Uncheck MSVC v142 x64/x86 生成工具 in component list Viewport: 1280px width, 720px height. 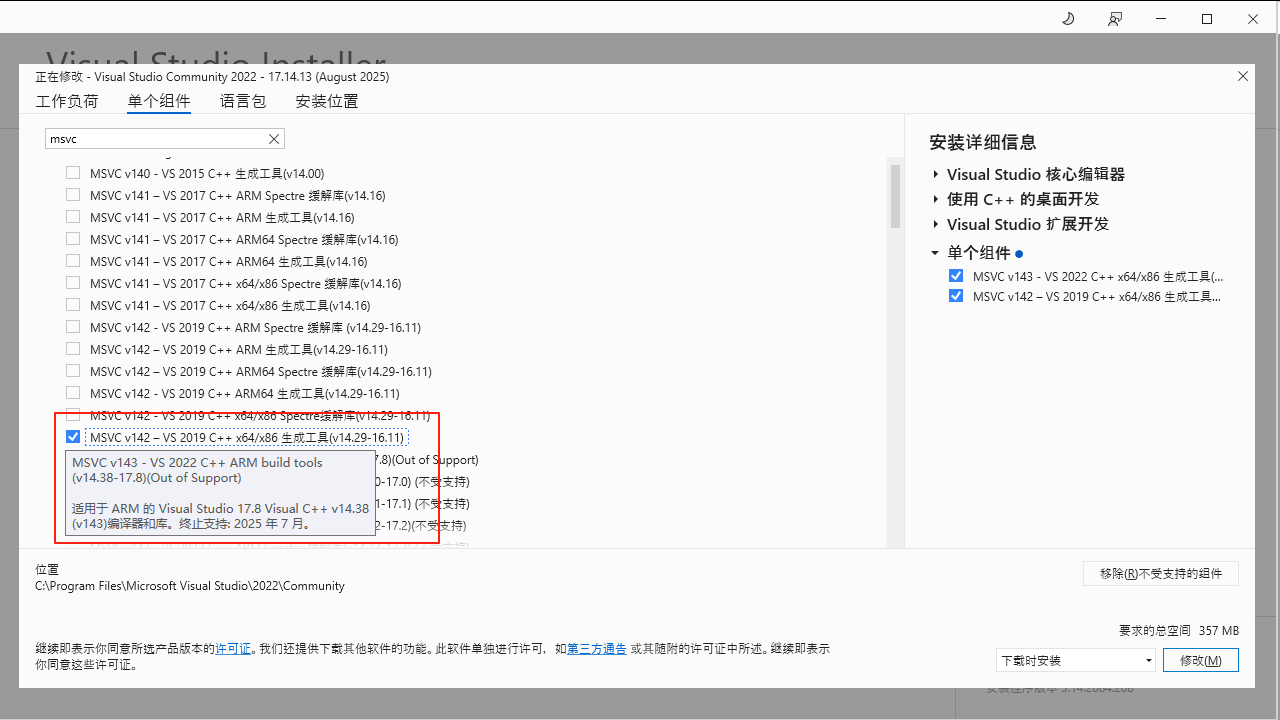pos(73,437)
